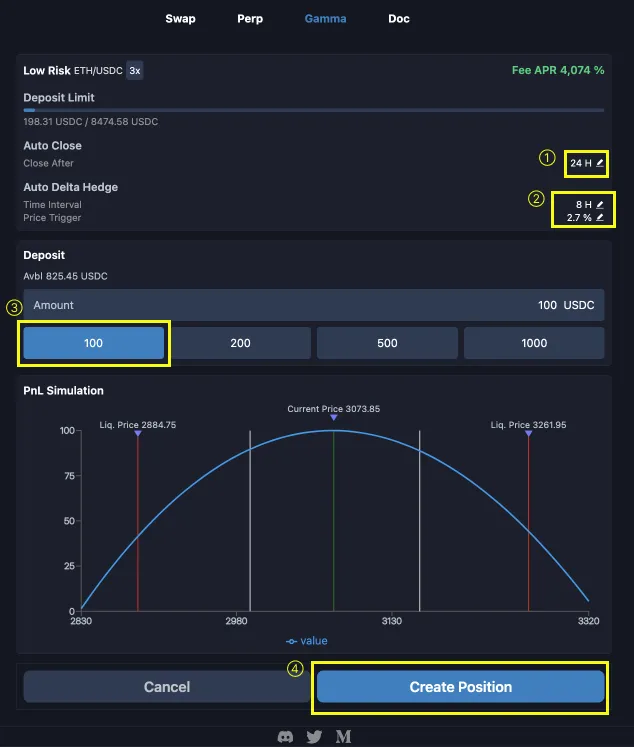This screenshot has width=634, height=747.
Task: Choose the 500 preset amount
Action: point(387,343)
